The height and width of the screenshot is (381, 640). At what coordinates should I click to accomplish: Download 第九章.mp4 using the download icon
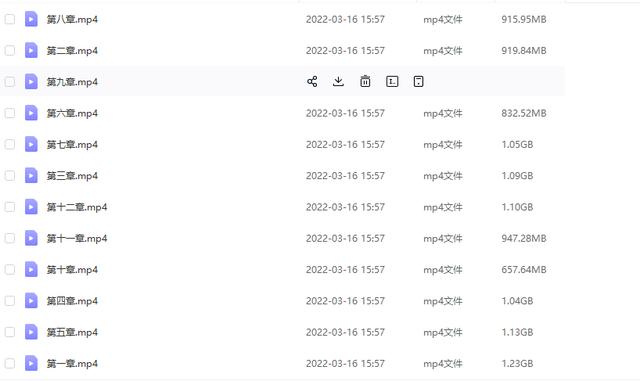point(338,82)
